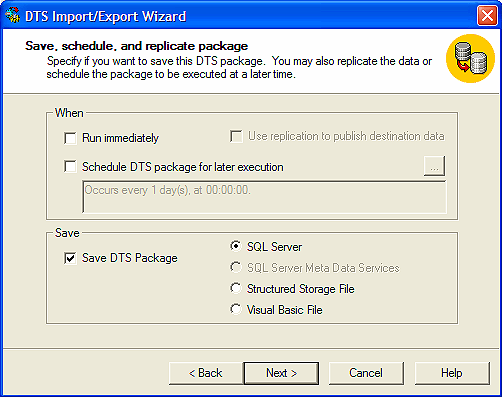Open schedule editor with the ellipsis button
The height and width of the screenshot is (397, 502).
tap(434, 166)
